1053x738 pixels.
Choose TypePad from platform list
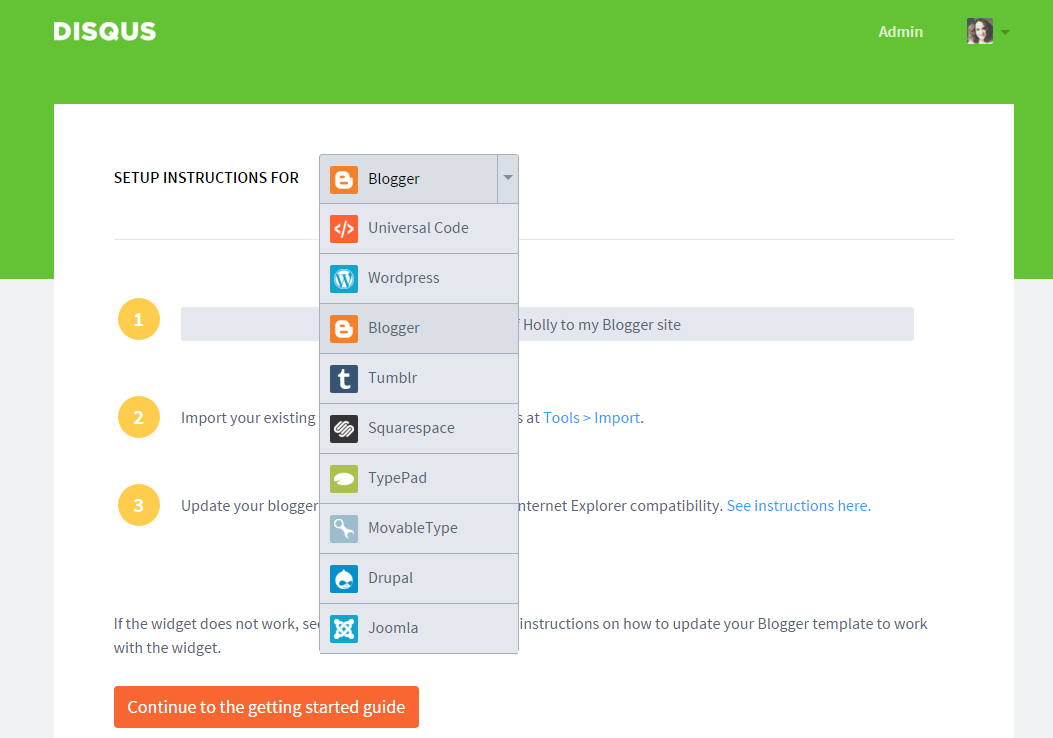(419, 479)
